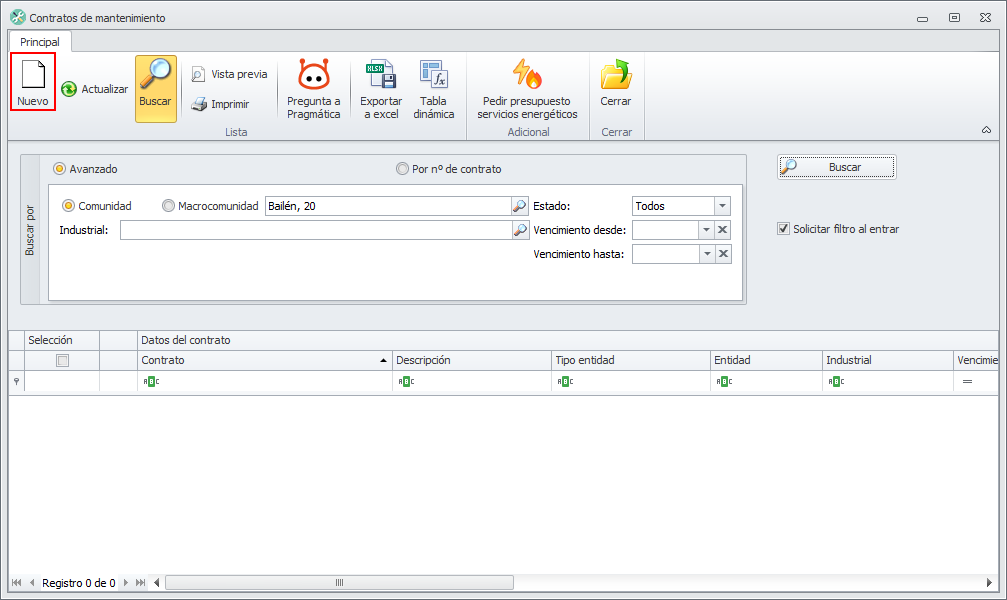Click the Descripción filter operator icon

pyautogui.click(x=407, y=382)
